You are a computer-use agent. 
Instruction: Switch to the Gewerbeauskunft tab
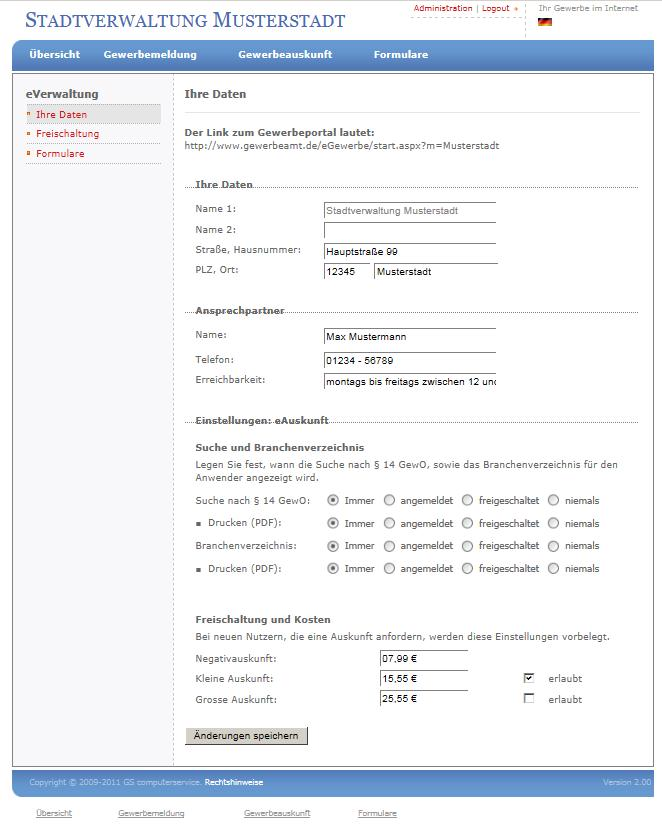pyautogui.click(x=285, y=55)
